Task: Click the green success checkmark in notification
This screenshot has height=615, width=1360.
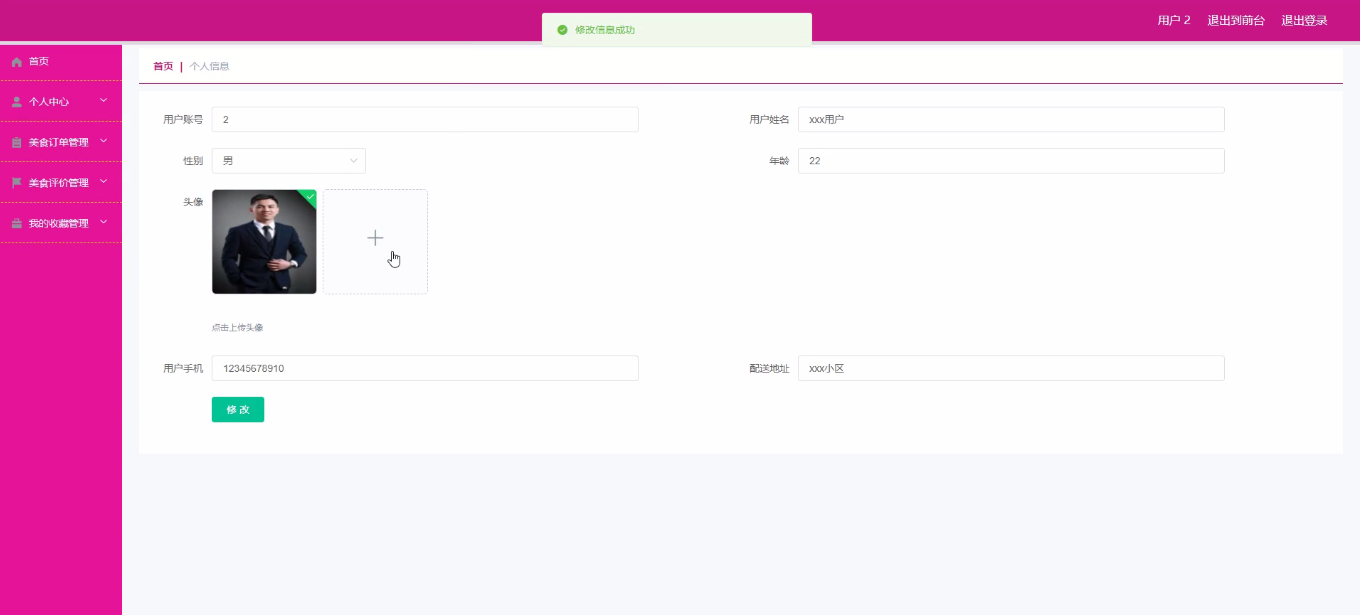Action: tap(562, 30)
